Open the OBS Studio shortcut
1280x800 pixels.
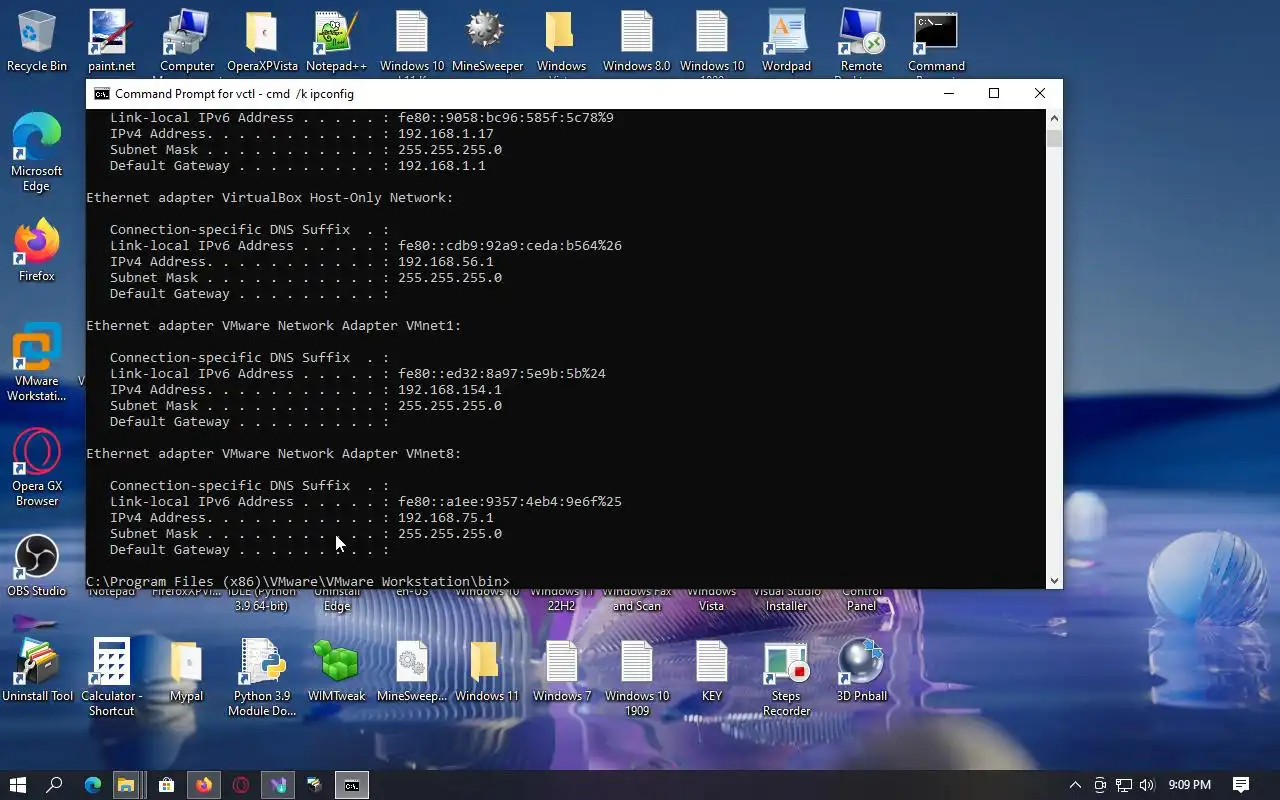37,565
